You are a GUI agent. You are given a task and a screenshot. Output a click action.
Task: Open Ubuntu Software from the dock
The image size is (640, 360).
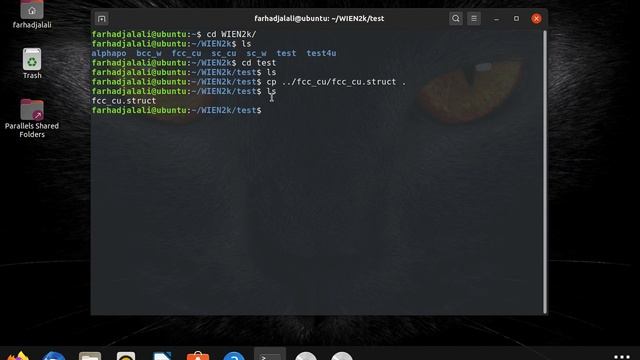198,356
